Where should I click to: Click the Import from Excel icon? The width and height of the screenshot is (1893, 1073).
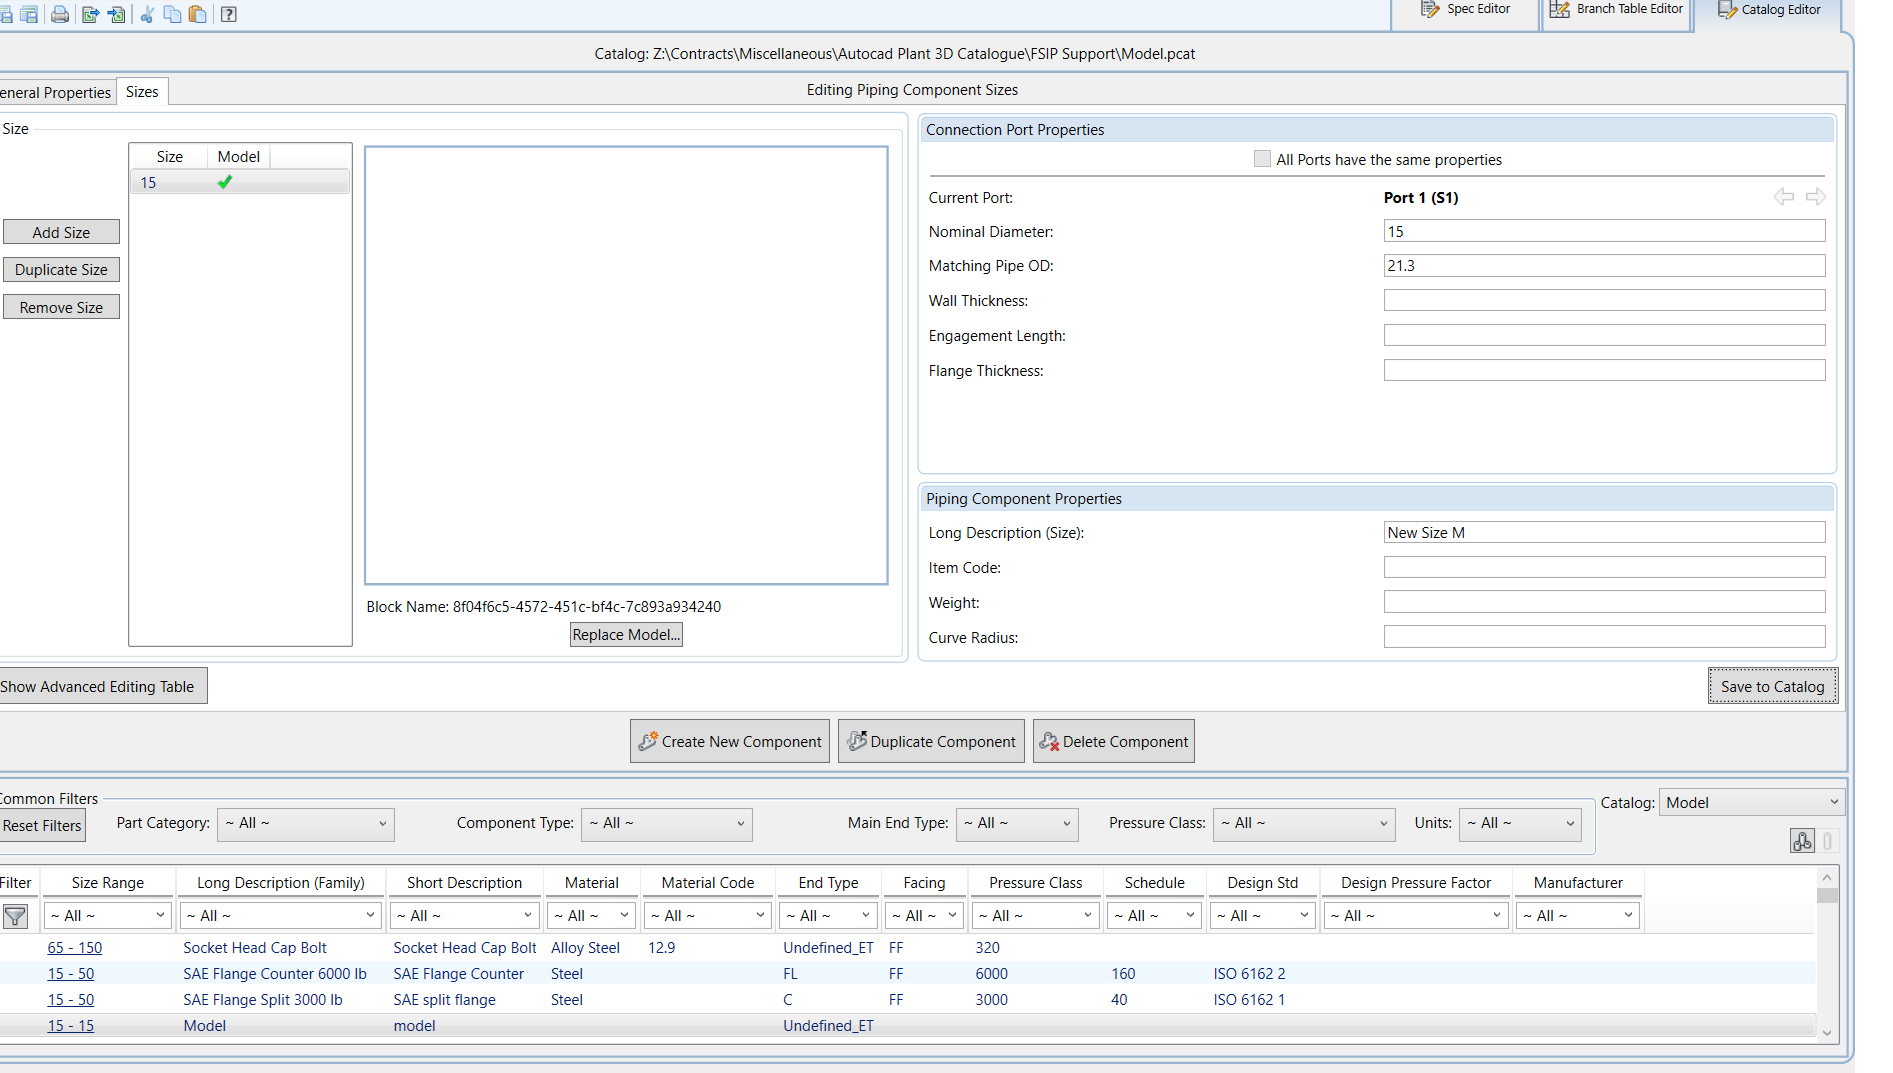click(117, 14)
